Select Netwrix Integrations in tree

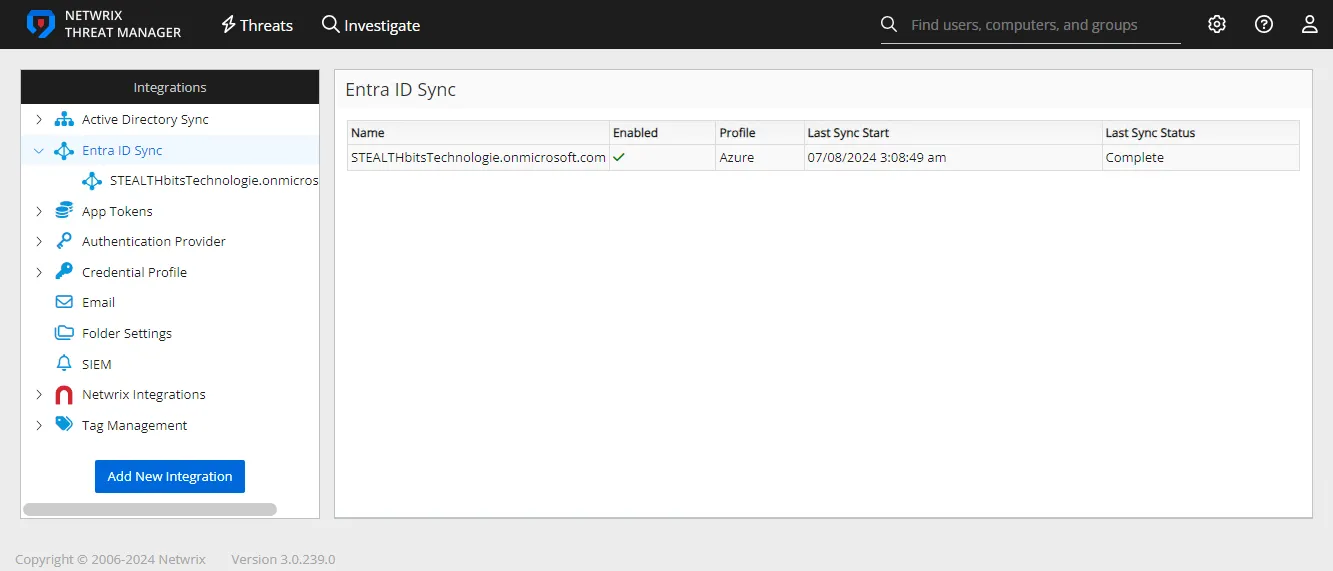[144, 394]
